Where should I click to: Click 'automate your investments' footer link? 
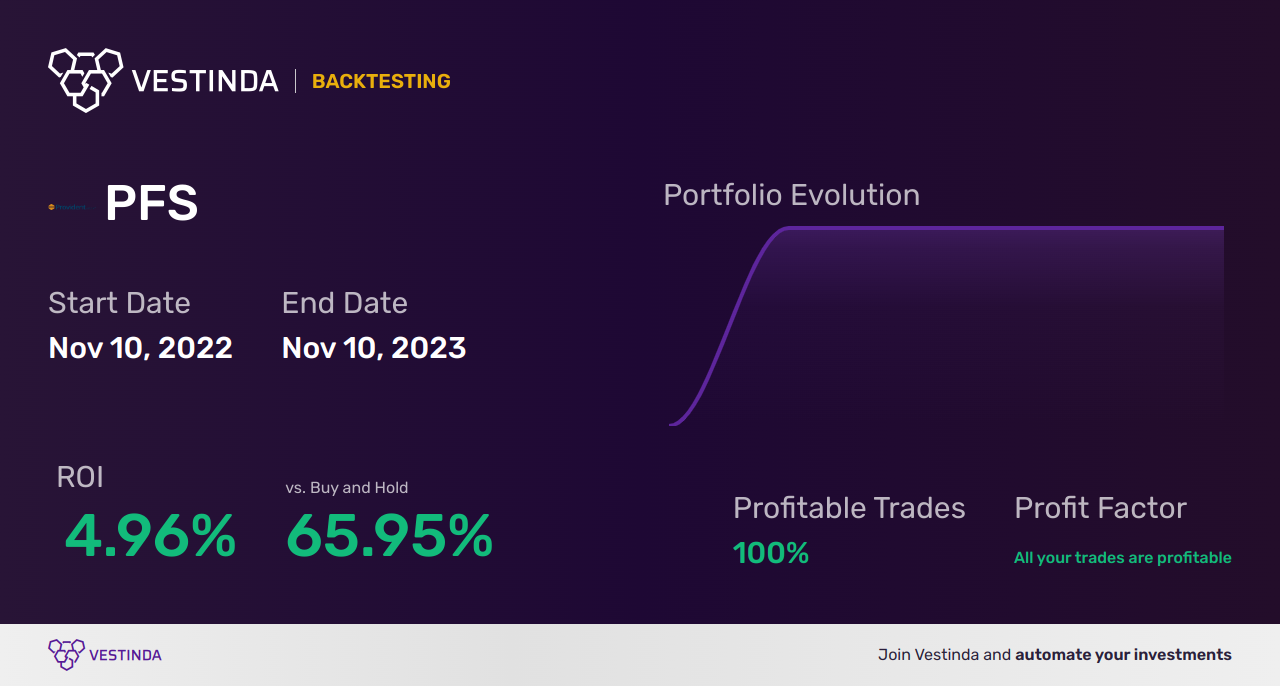pos(1123,655)
